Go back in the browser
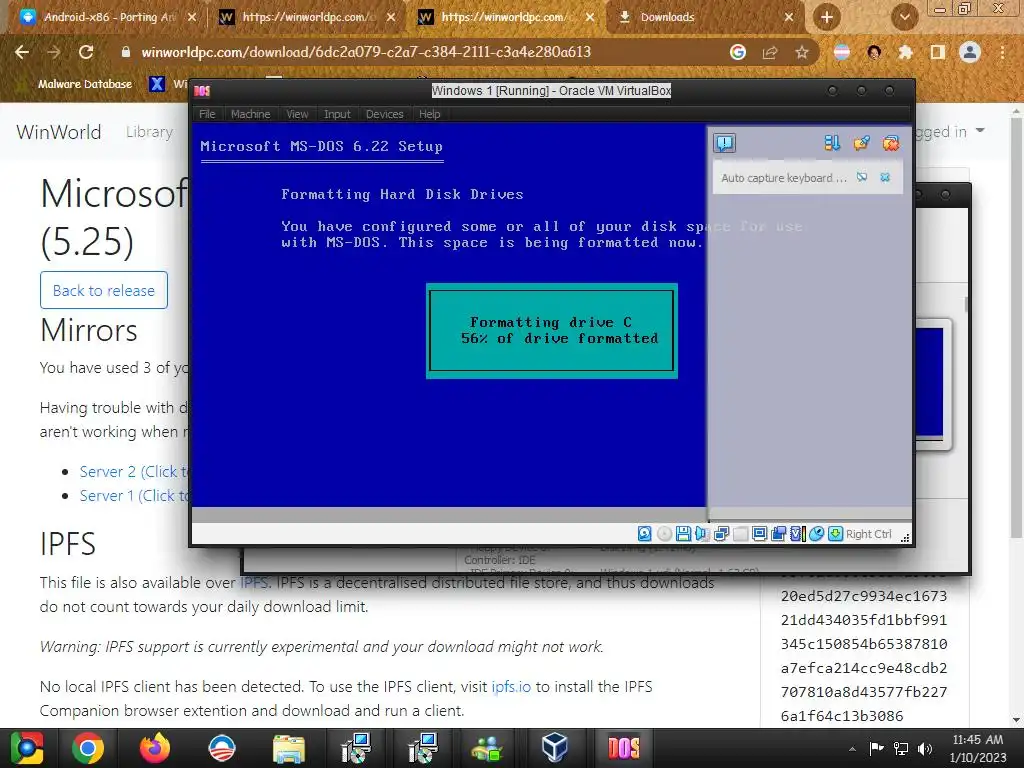Screen dimensions: 1024x768 point(22,52)
